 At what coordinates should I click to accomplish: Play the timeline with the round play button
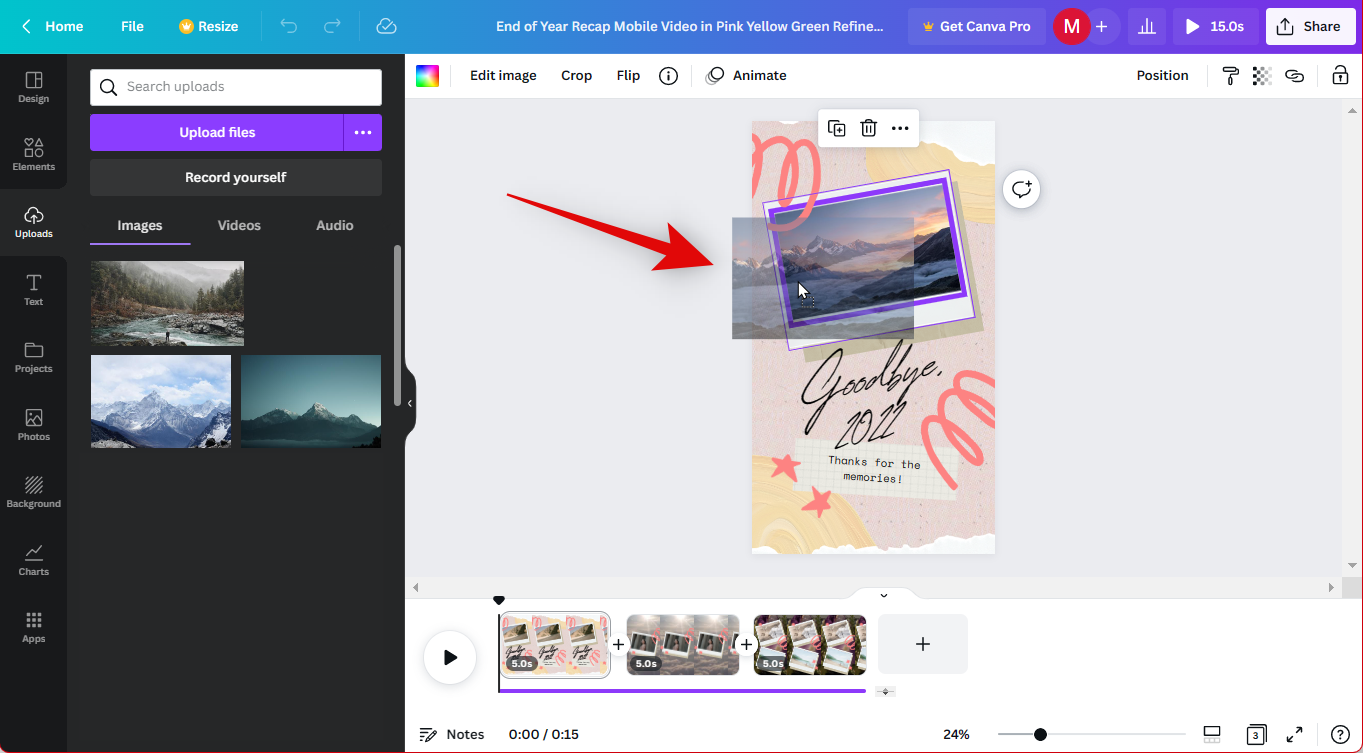pyautogui.click(x=450, y=657)
